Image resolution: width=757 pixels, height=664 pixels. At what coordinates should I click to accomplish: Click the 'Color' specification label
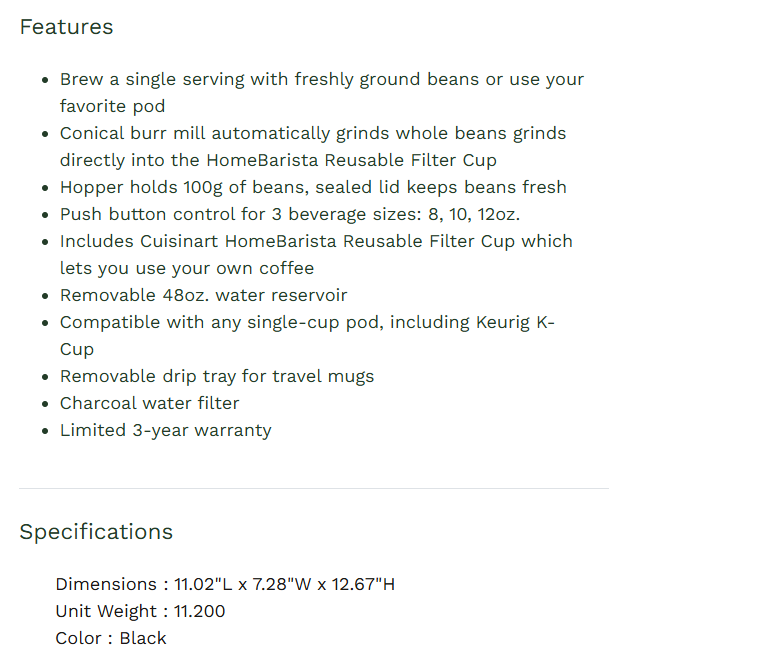tap(78, 639)
